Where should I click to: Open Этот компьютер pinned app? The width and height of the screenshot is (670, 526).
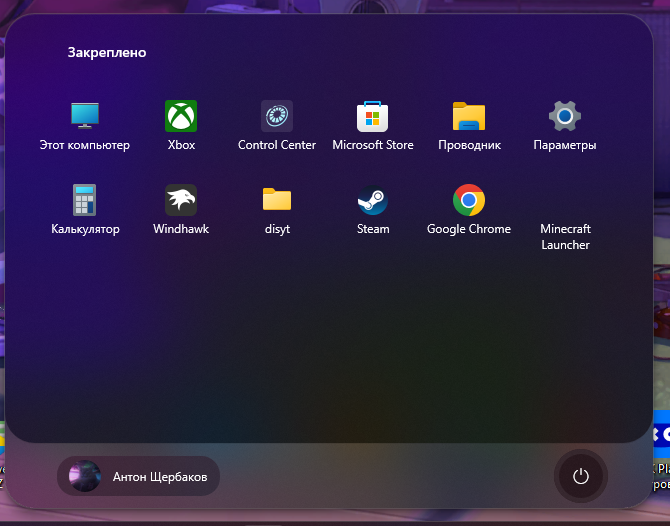coord(85,126)
